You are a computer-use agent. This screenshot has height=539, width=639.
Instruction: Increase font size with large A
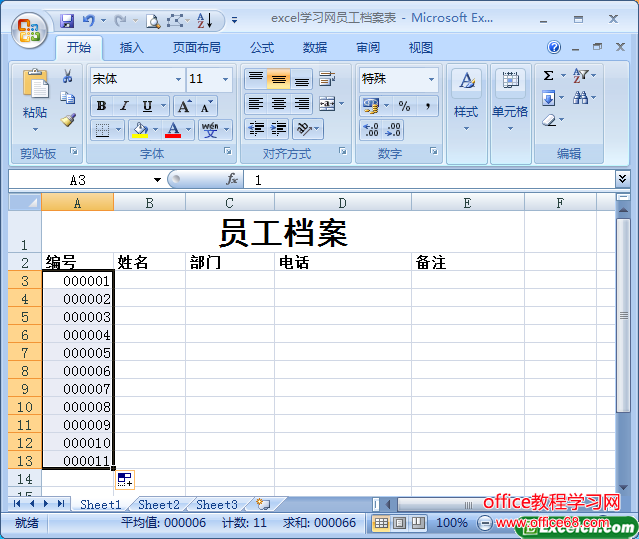coord(184,106)
